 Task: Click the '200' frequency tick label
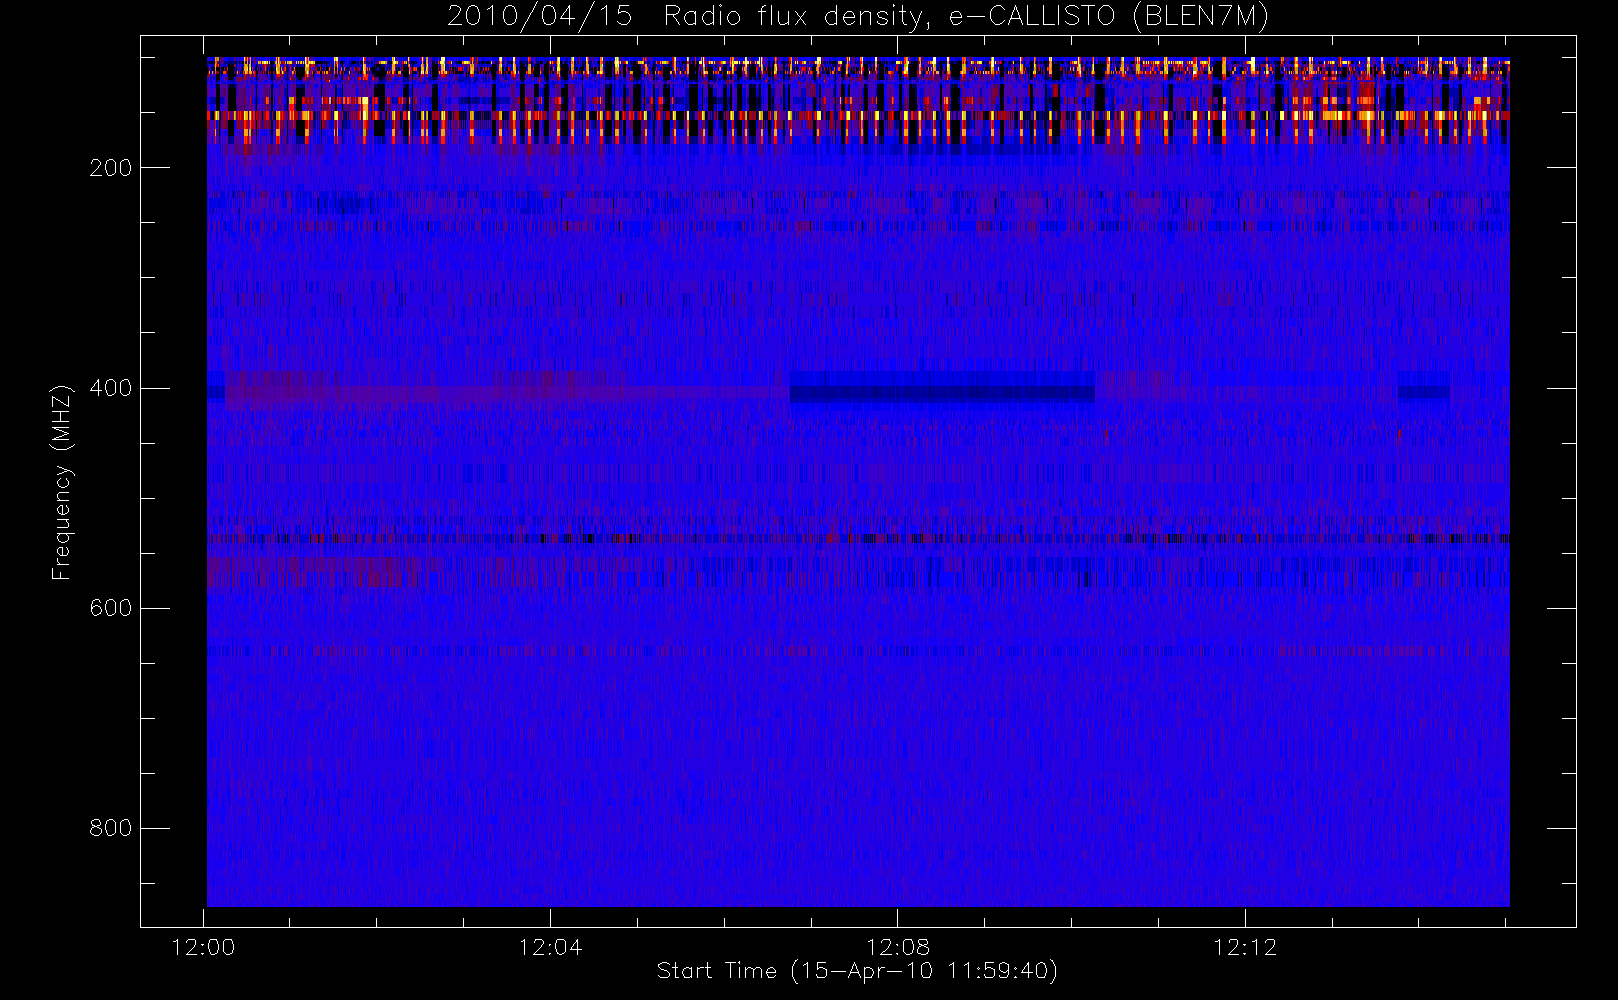point(111,168)
